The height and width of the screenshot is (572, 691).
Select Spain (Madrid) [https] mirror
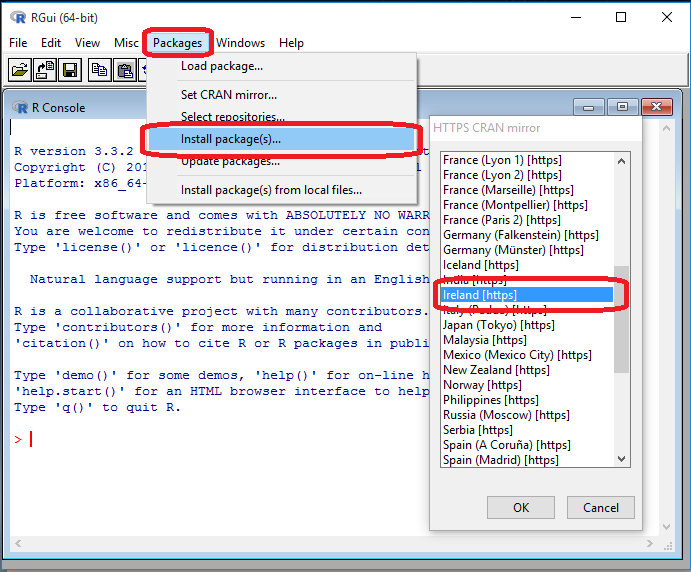click(x=527, y=460)
